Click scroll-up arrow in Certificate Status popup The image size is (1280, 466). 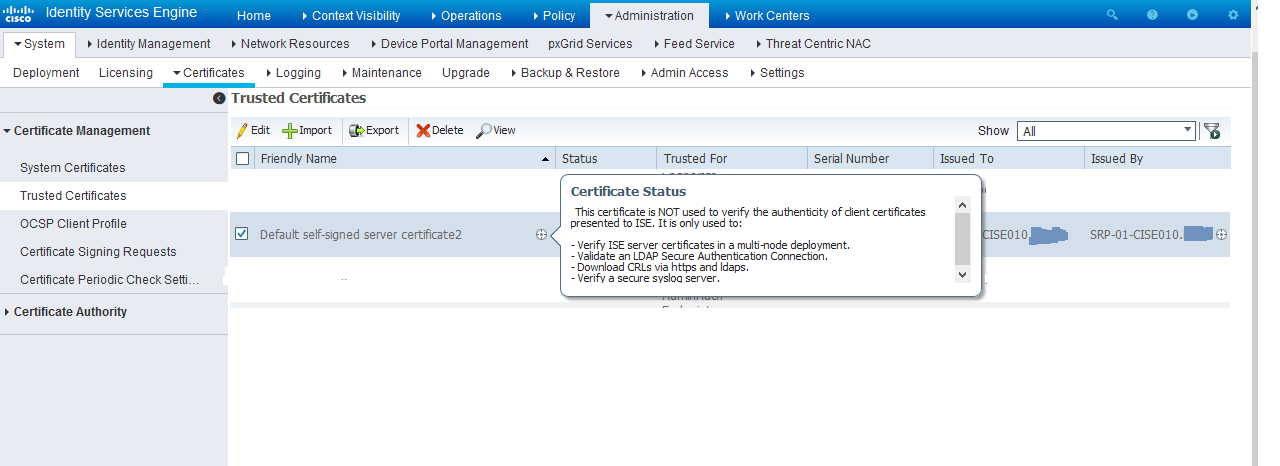[x=963, y=204]
